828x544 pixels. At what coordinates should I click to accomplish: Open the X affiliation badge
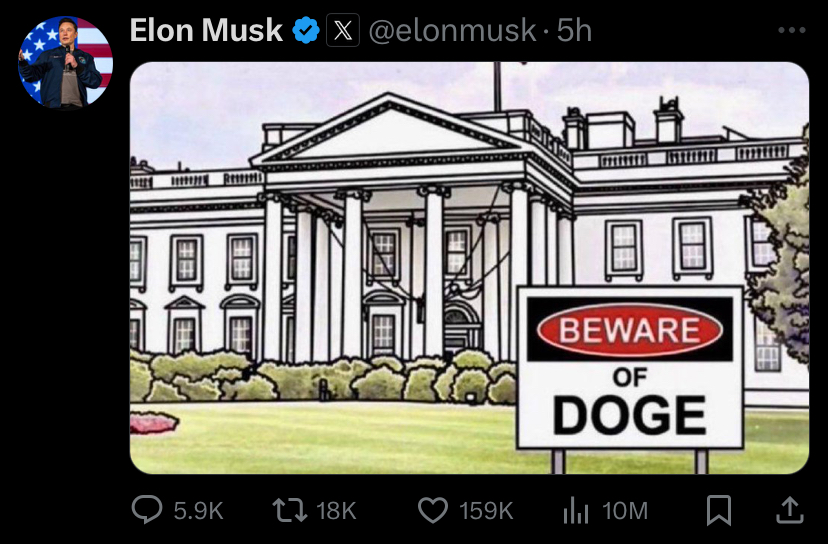[x=343, y=30]
